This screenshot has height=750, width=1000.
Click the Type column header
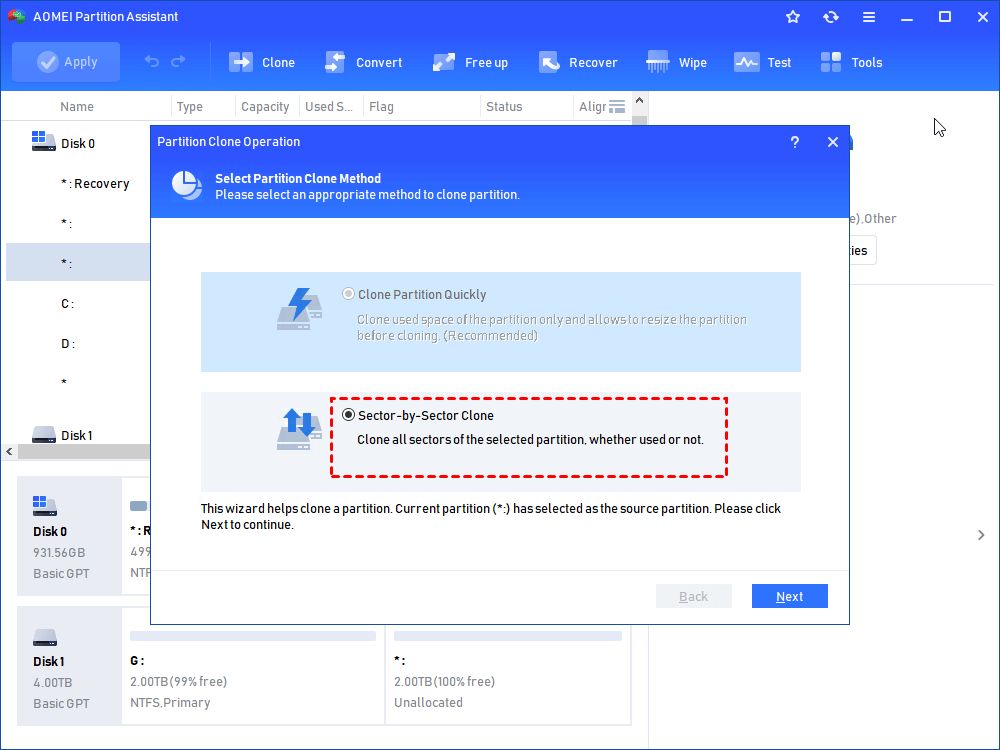pos(189,107)
